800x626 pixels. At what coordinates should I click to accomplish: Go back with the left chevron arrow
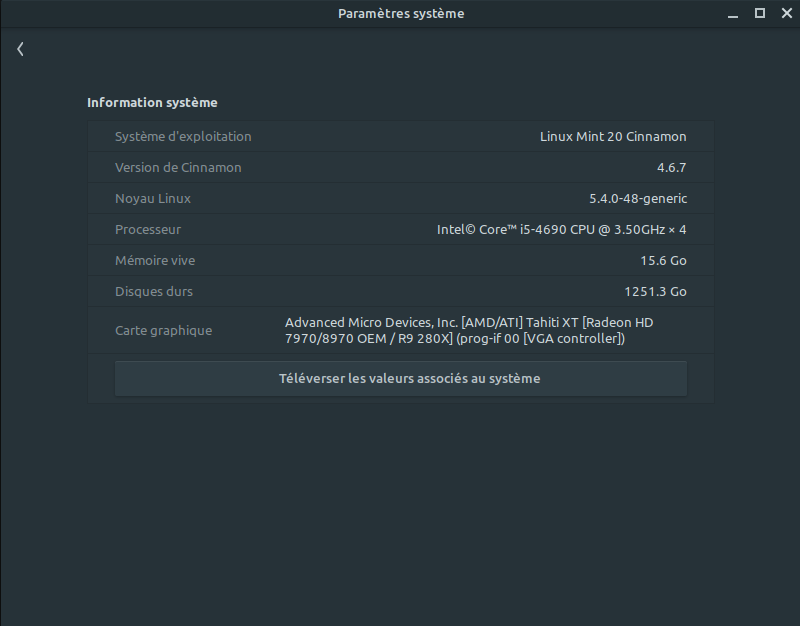pyautogui.click(x=20, y=49)
